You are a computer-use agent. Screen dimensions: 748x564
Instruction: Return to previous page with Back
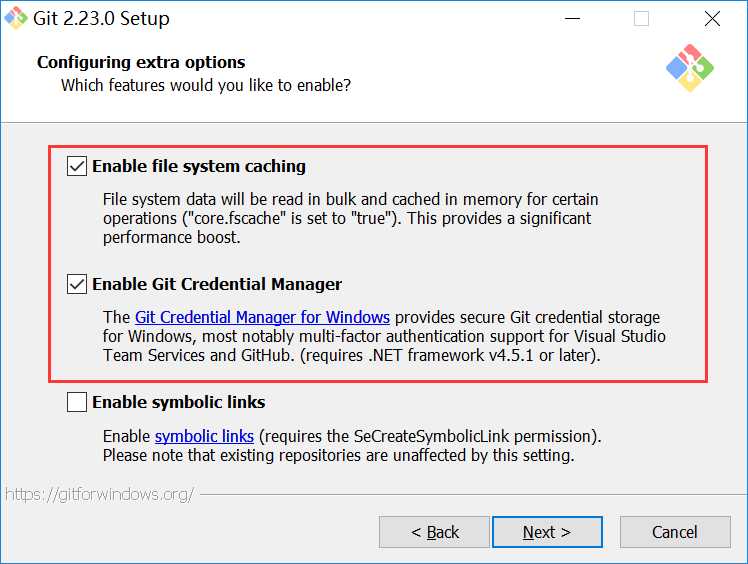click(x=435, y=532)
